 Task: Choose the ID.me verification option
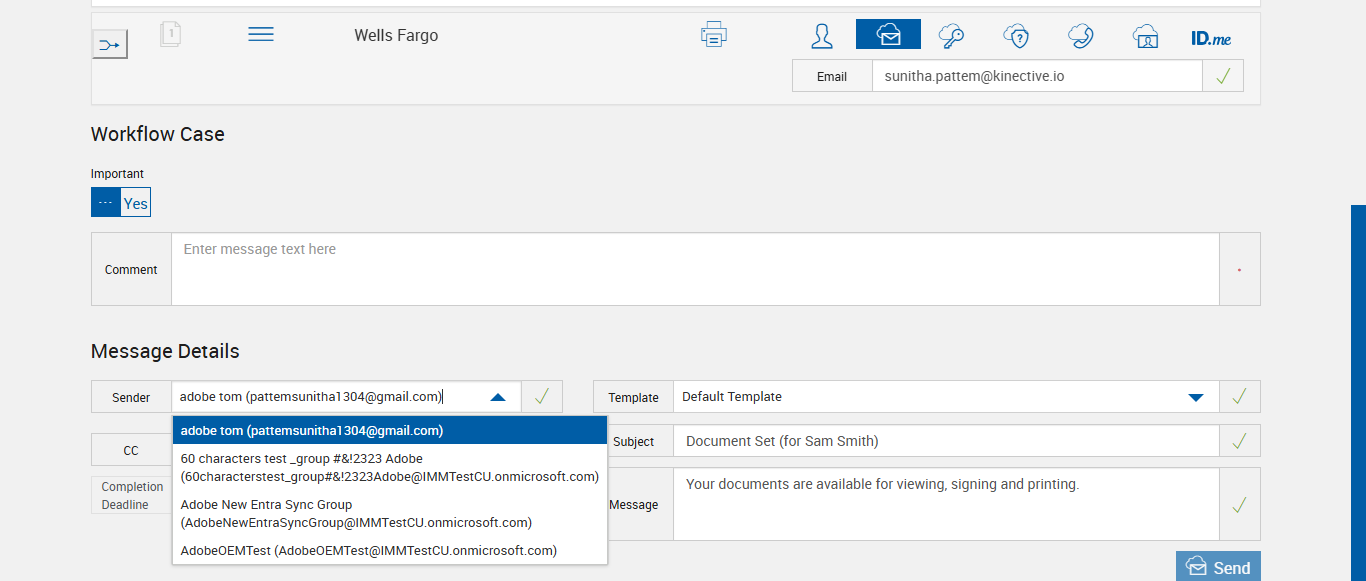tap(1211, 38)
